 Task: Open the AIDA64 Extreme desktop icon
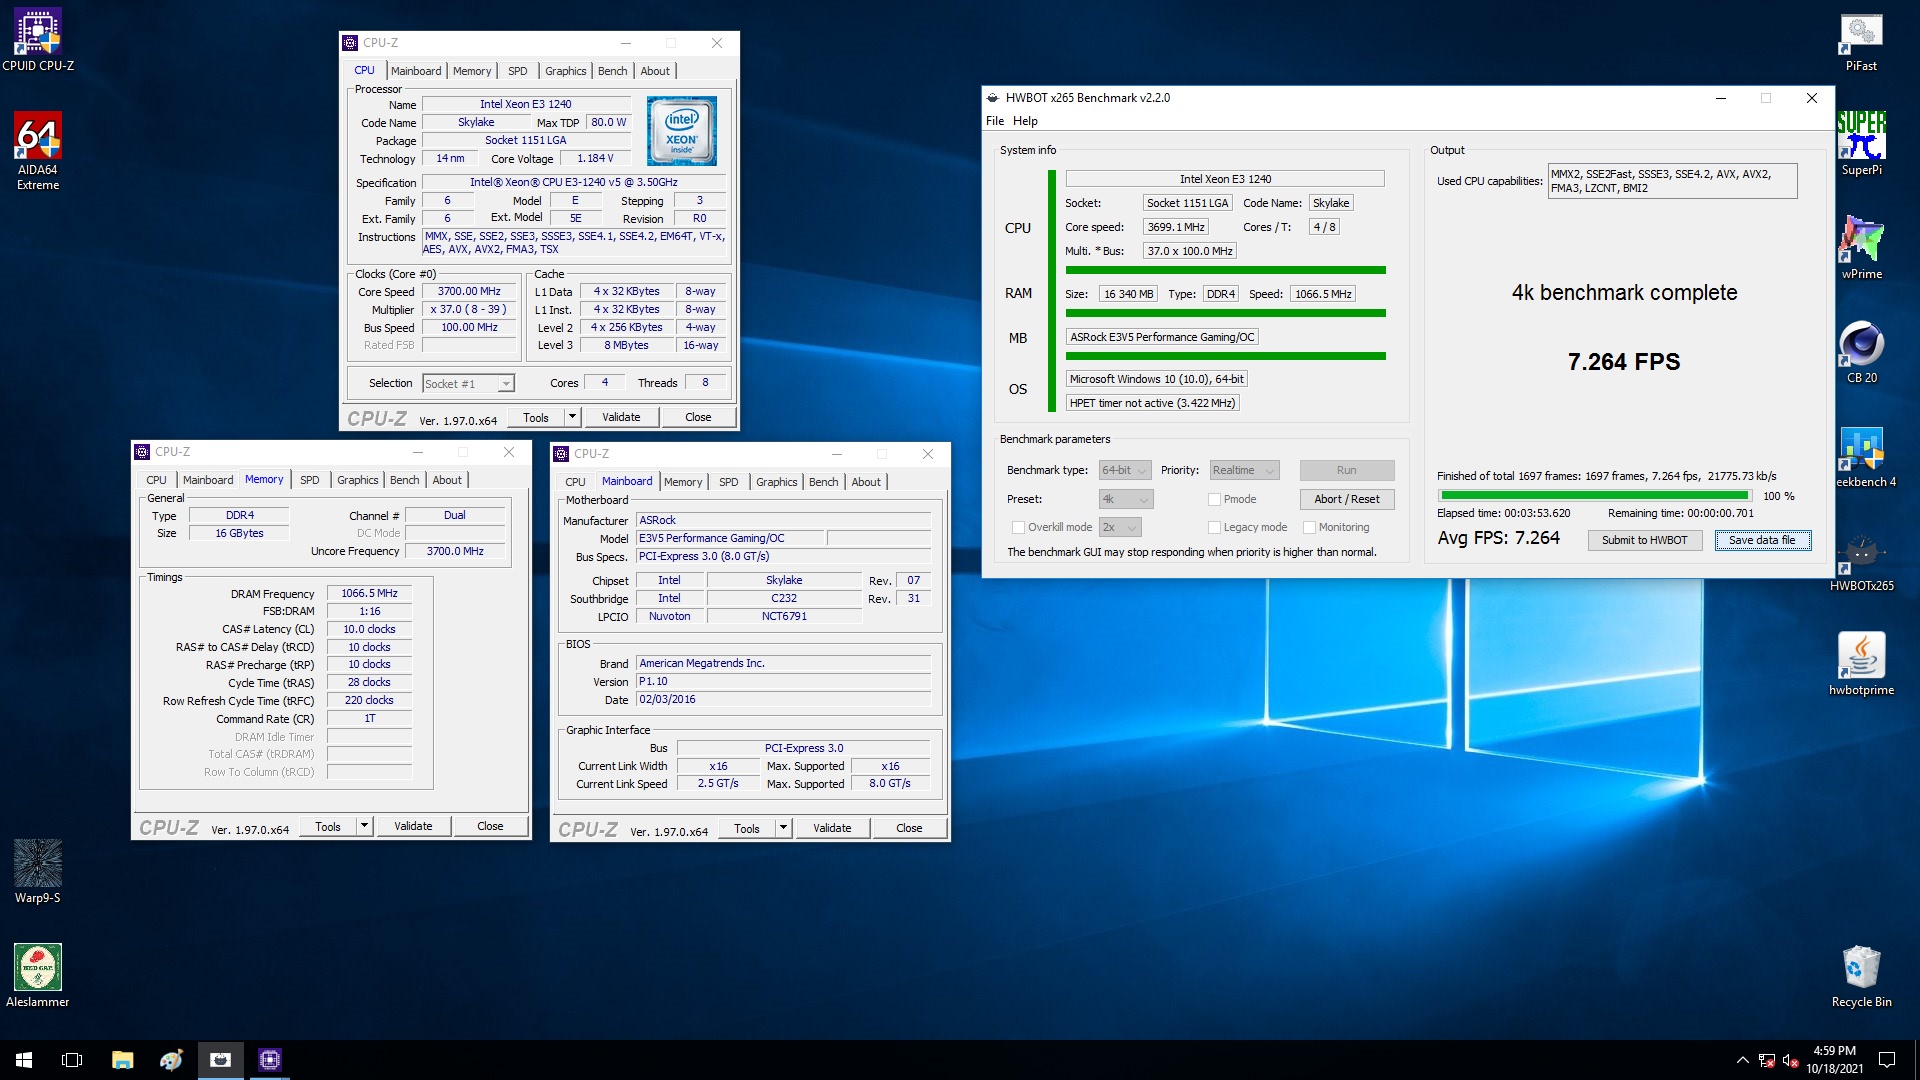click(x=38, y=150)
